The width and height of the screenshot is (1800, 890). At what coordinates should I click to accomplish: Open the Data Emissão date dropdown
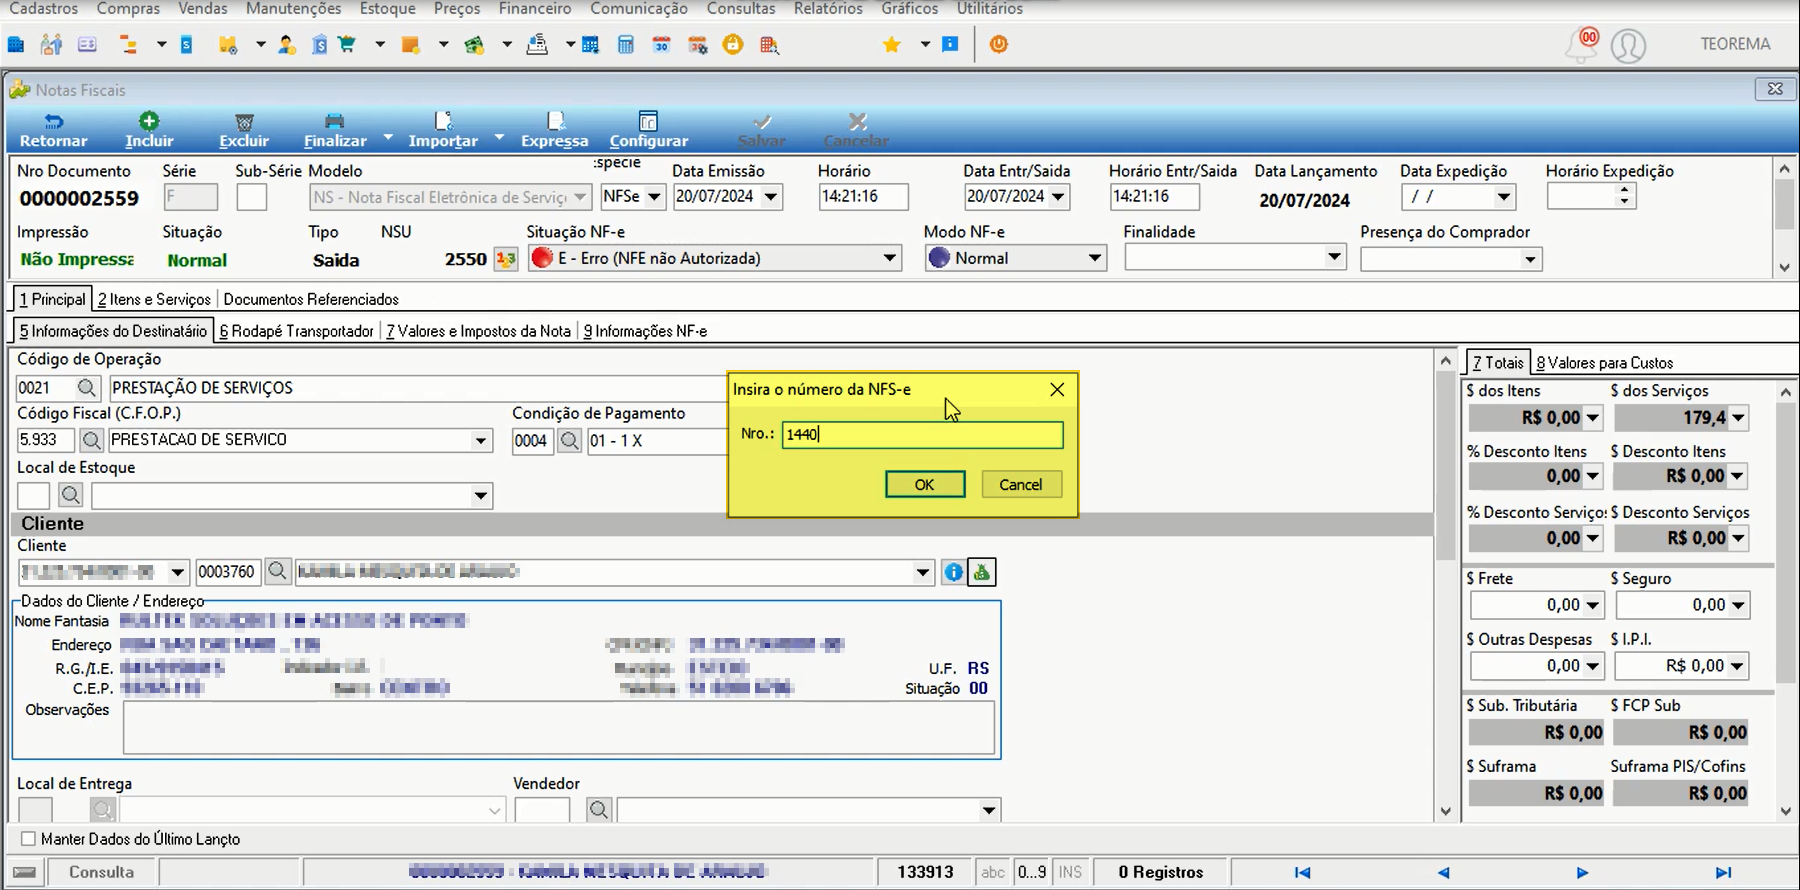(770, 197)
